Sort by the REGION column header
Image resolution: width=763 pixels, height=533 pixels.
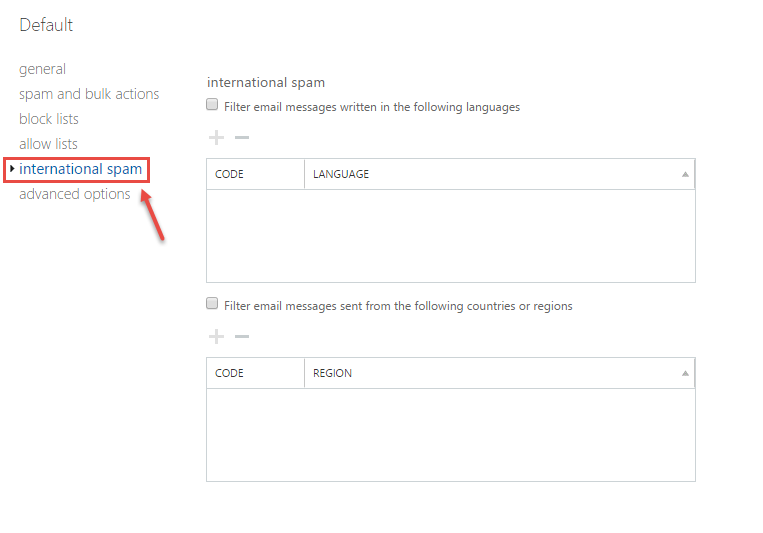click(499, 373)
